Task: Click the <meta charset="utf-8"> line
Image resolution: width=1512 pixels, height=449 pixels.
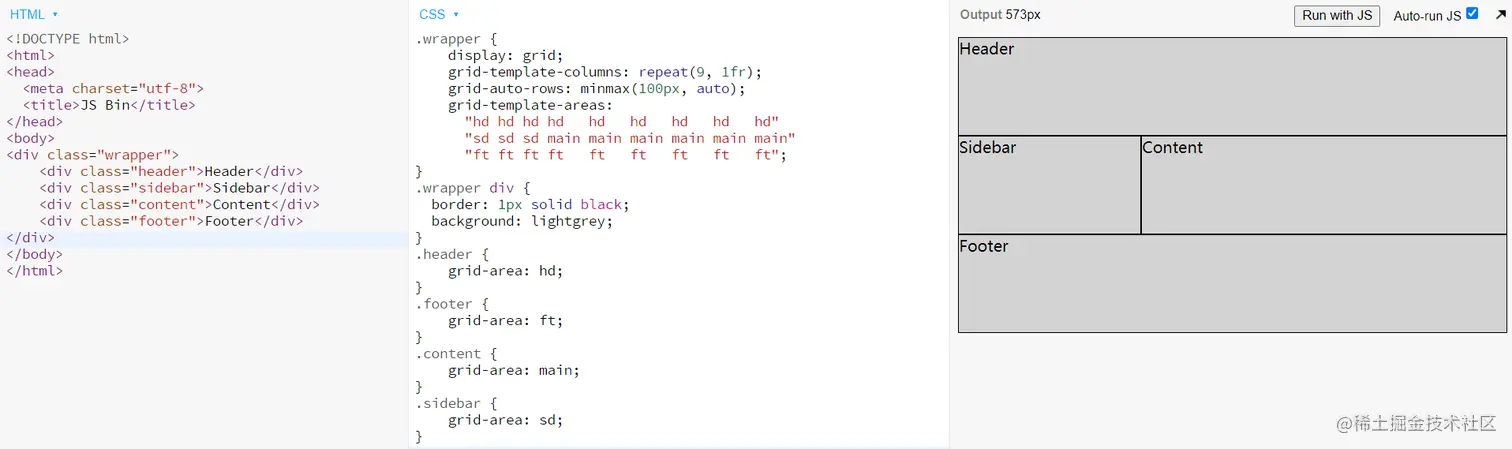Action: 113,88
